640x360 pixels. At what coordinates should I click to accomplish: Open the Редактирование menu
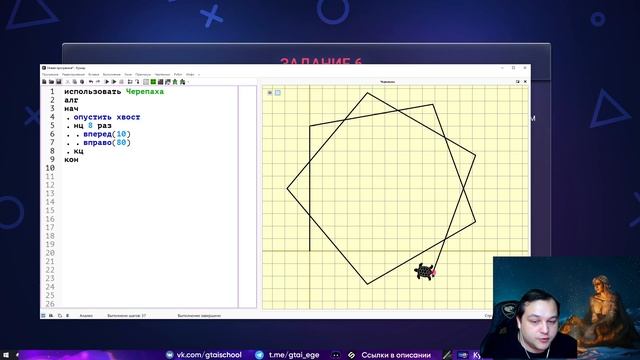(73, 74)
